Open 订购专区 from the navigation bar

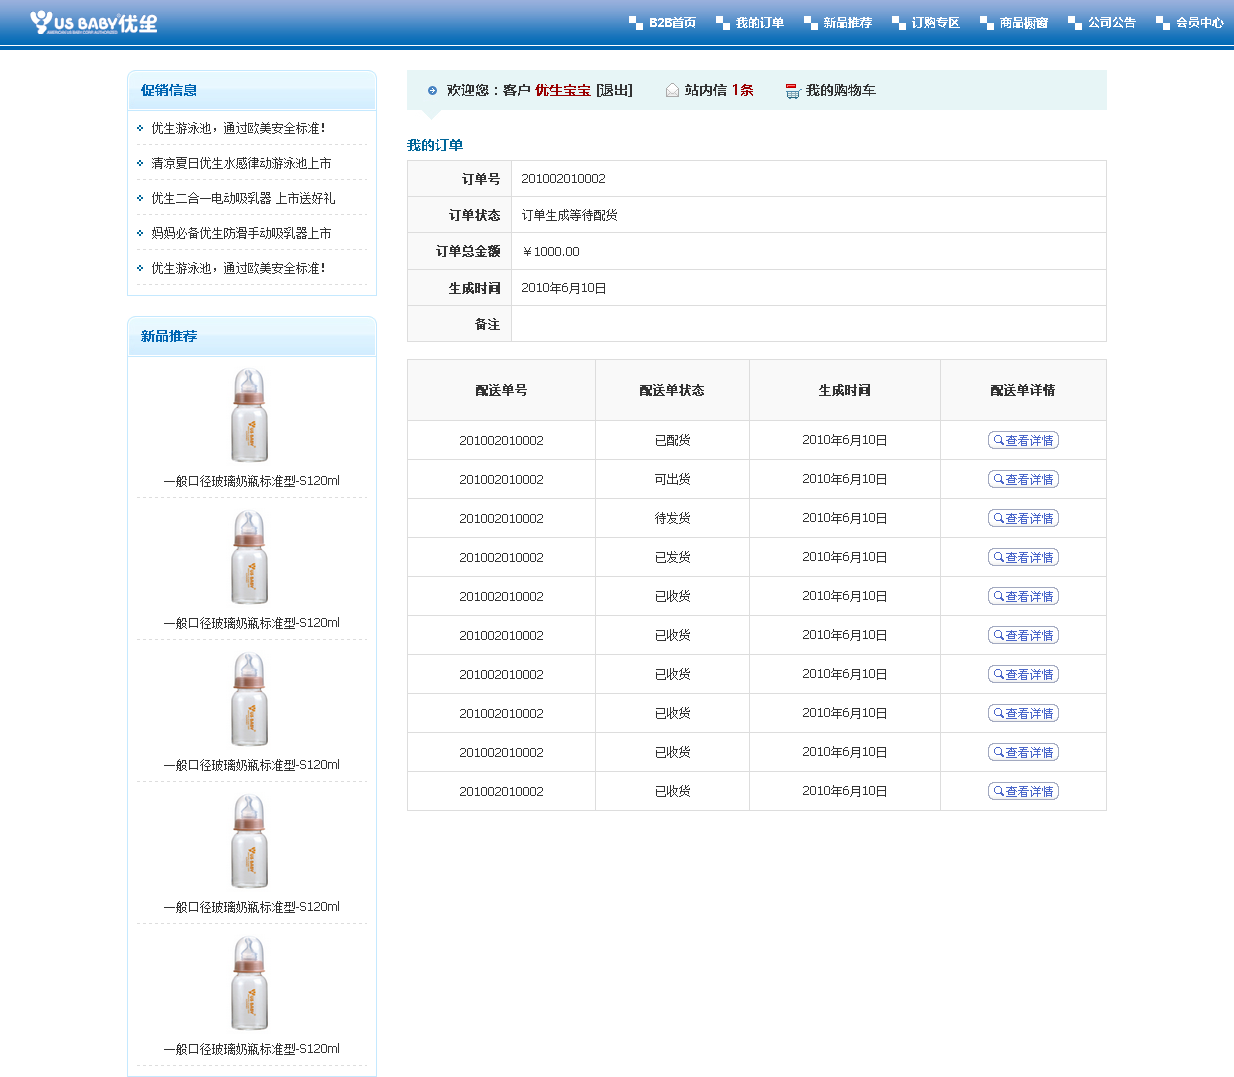[935, 23]
